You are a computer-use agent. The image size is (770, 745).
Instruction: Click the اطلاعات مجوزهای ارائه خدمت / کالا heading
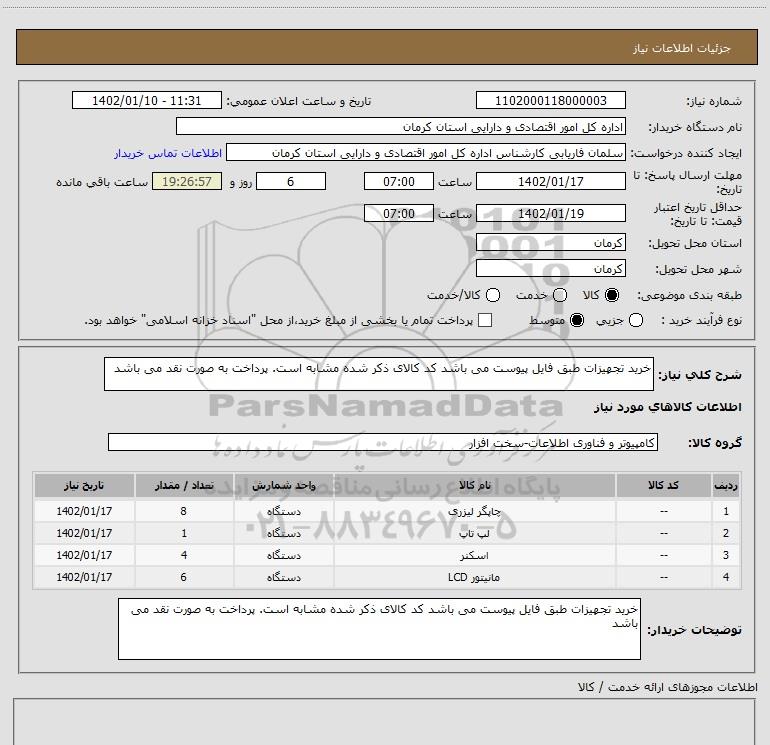coord(667,687)
